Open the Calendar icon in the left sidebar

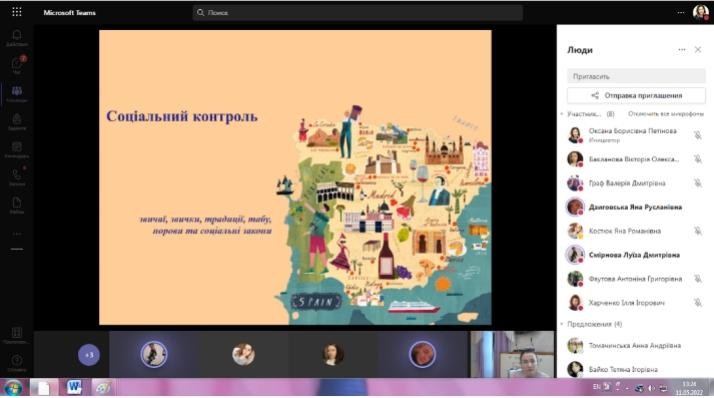tap(16, 149)
